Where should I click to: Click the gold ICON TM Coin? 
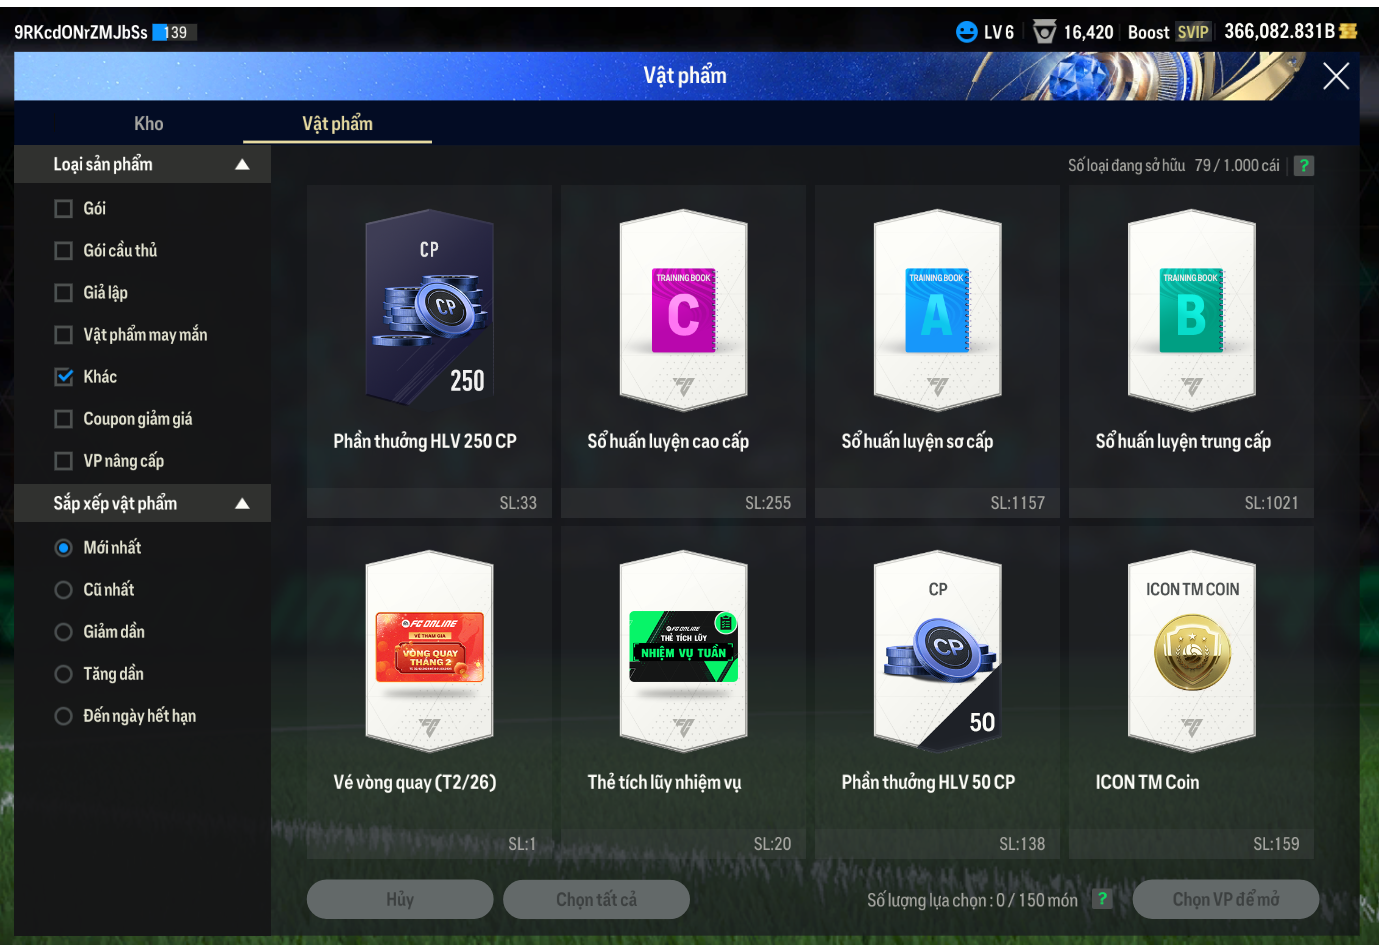pyautogui.click(x=1191, y=652)
